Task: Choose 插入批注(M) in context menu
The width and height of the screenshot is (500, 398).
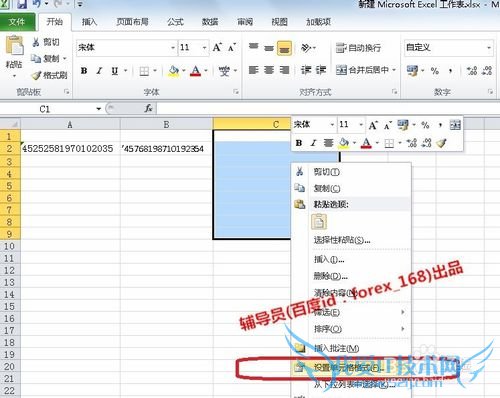Action: [351, 348]
